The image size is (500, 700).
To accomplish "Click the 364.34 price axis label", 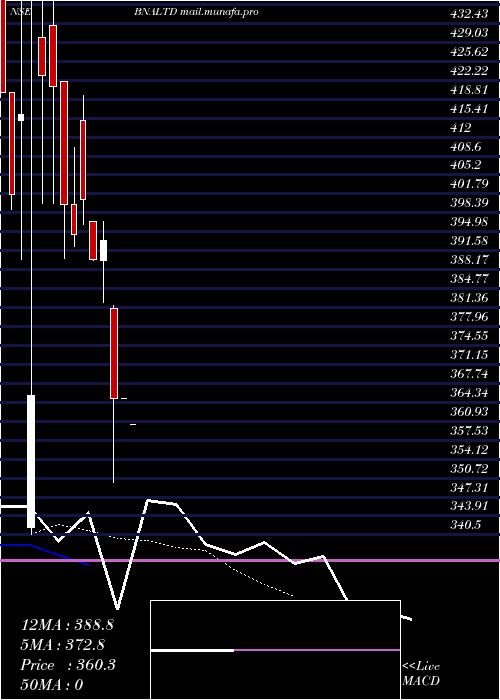I will (x=469, y=393).
